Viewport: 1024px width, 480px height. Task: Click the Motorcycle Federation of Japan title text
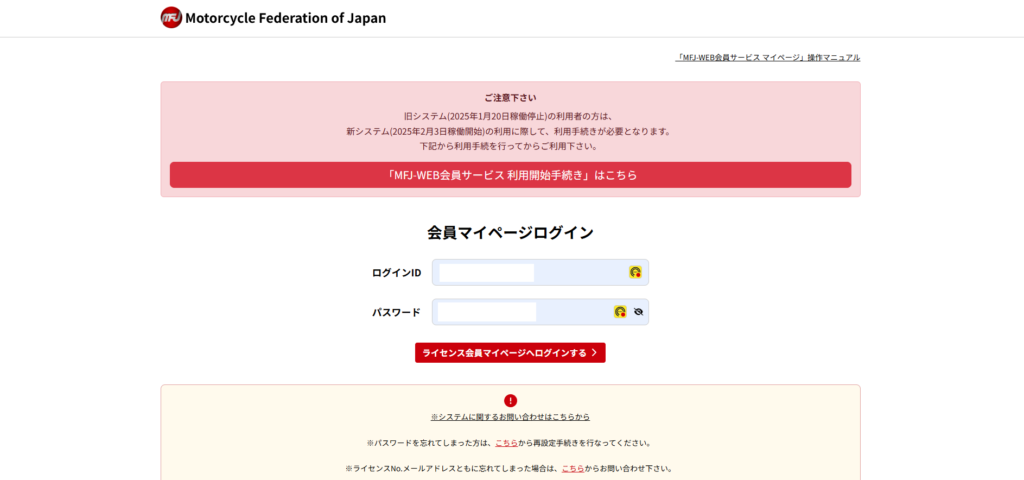click(285, 18)
